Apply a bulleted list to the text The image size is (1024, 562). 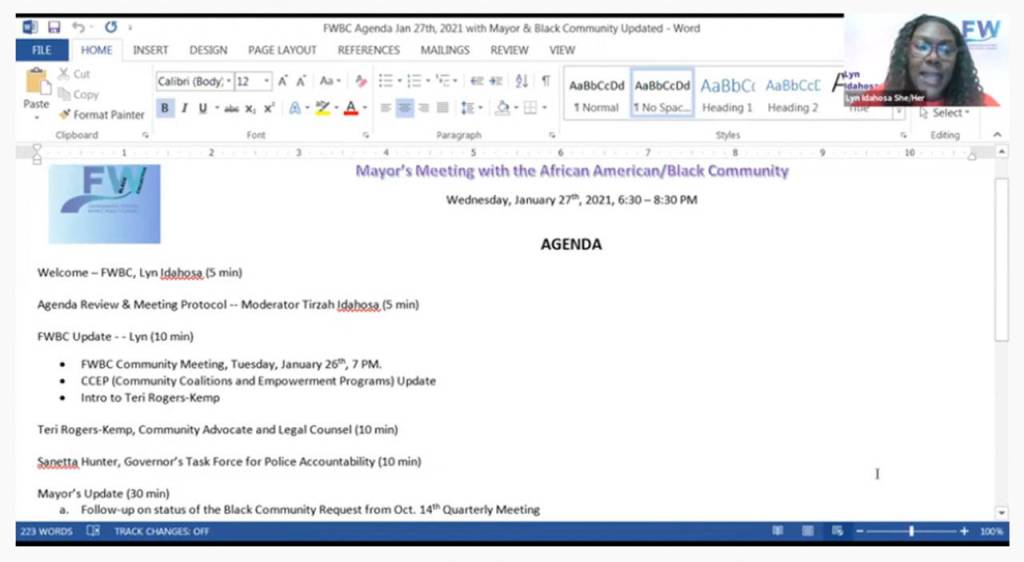click(386, 81)
